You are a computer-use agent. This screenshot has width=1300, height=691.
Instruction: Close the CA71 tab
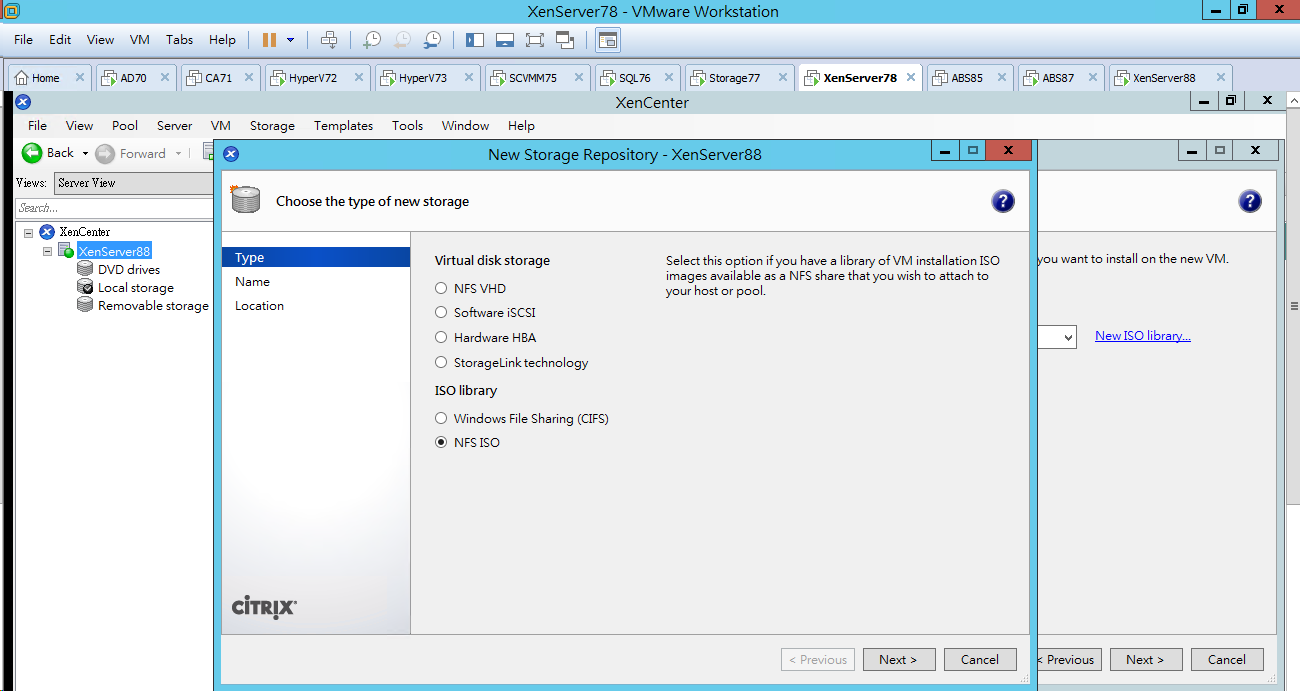pos(249,78)
